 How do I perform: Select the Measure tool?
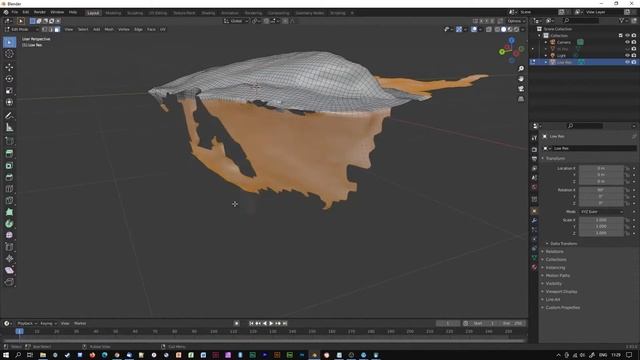[x=9, y=128]
